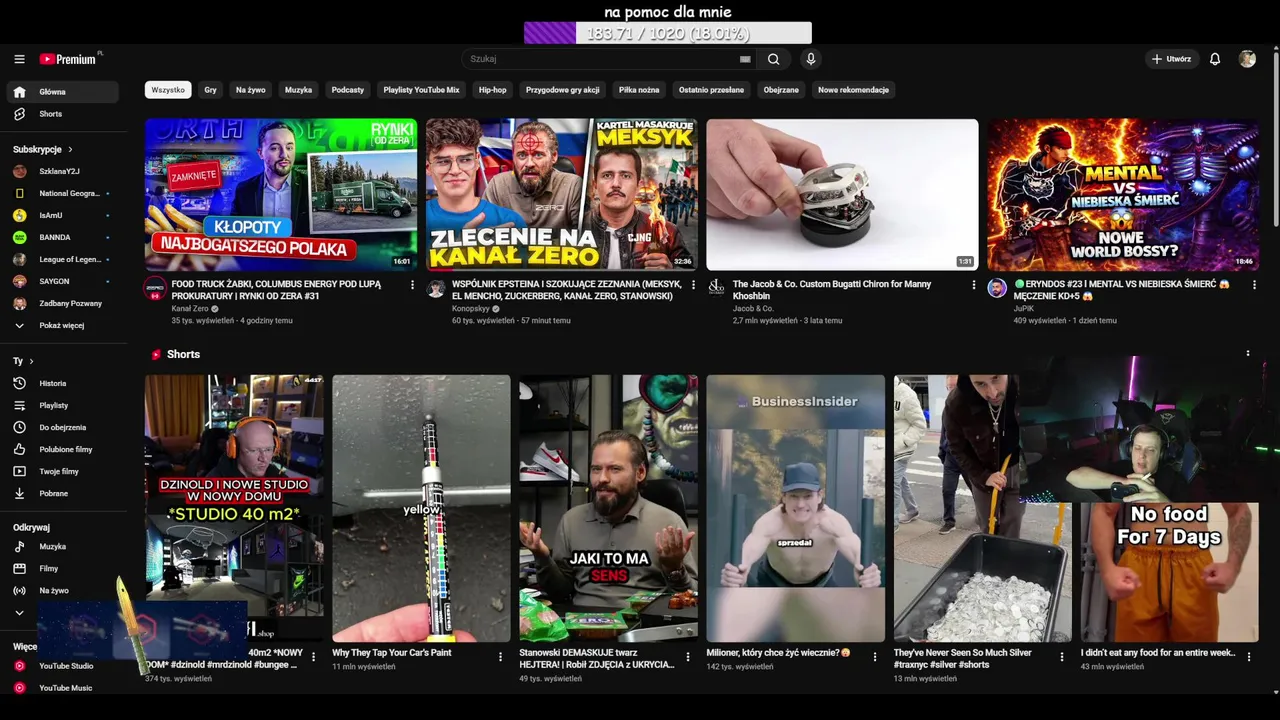This screenshot has width=1280, height=720.
Task: Open the JuPiK channel avatar
Action: pyautogui.click(x=997, y=288)
